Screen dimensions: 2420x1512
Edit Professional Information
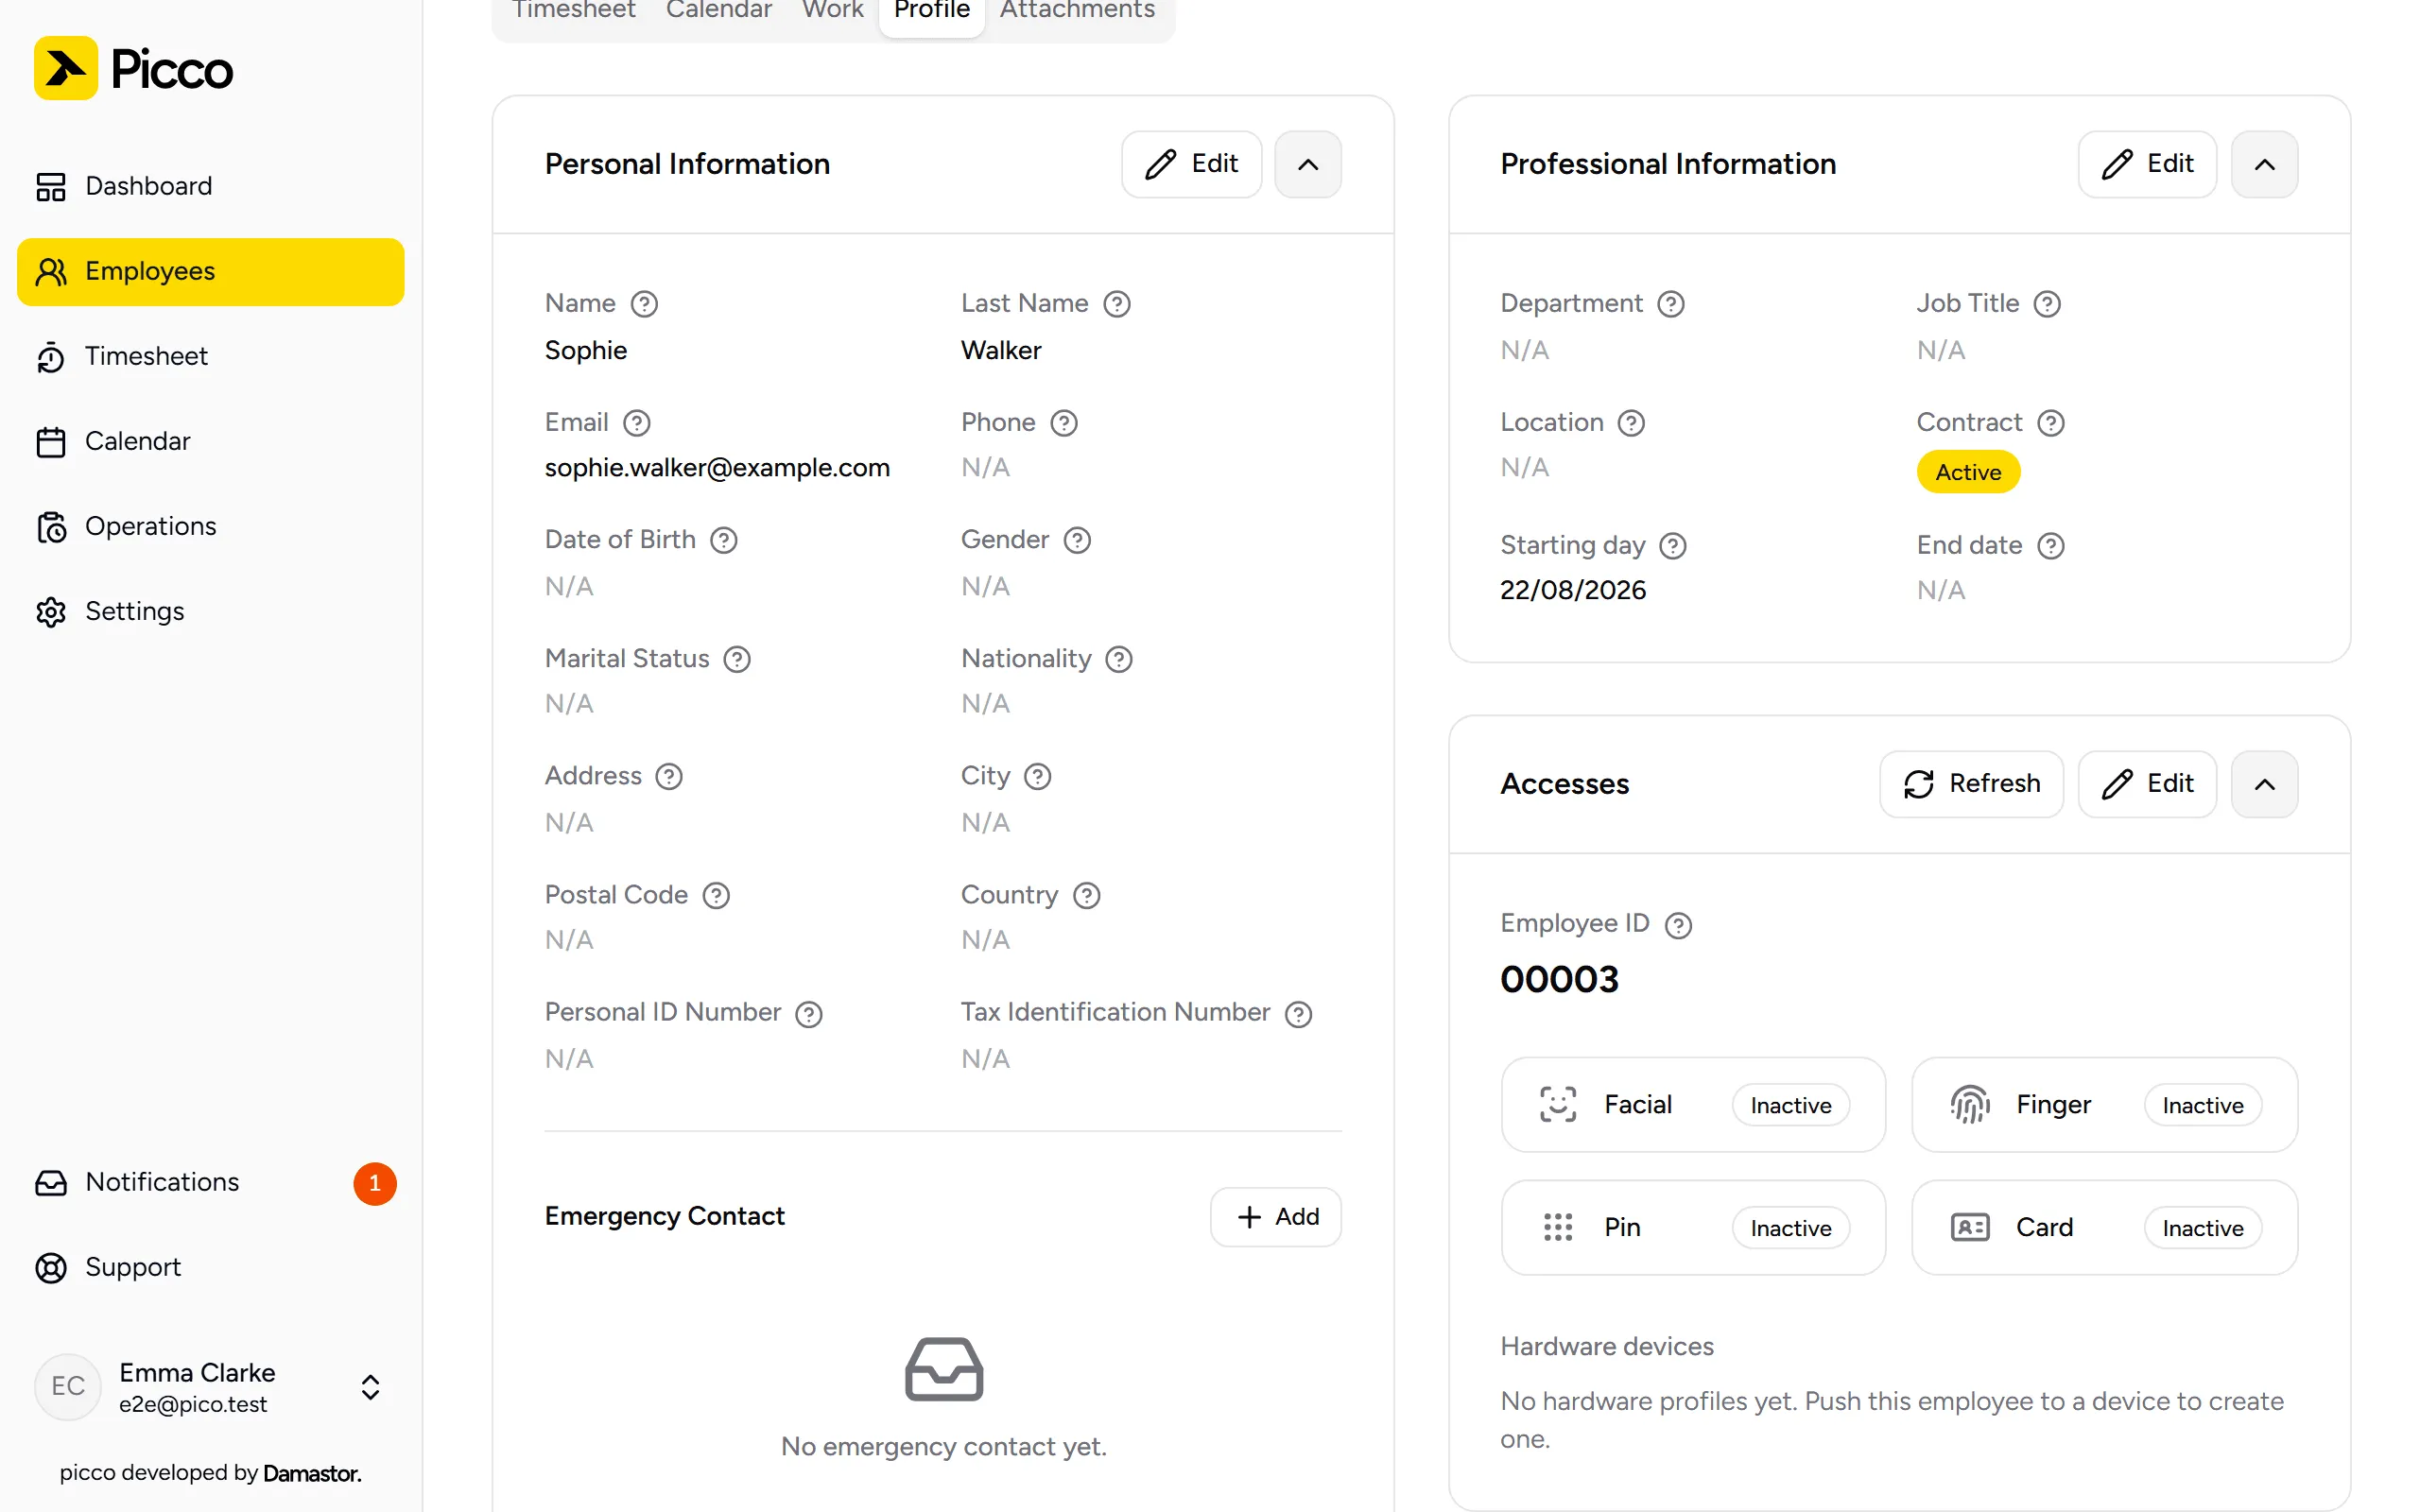(x=2147, y=164)
